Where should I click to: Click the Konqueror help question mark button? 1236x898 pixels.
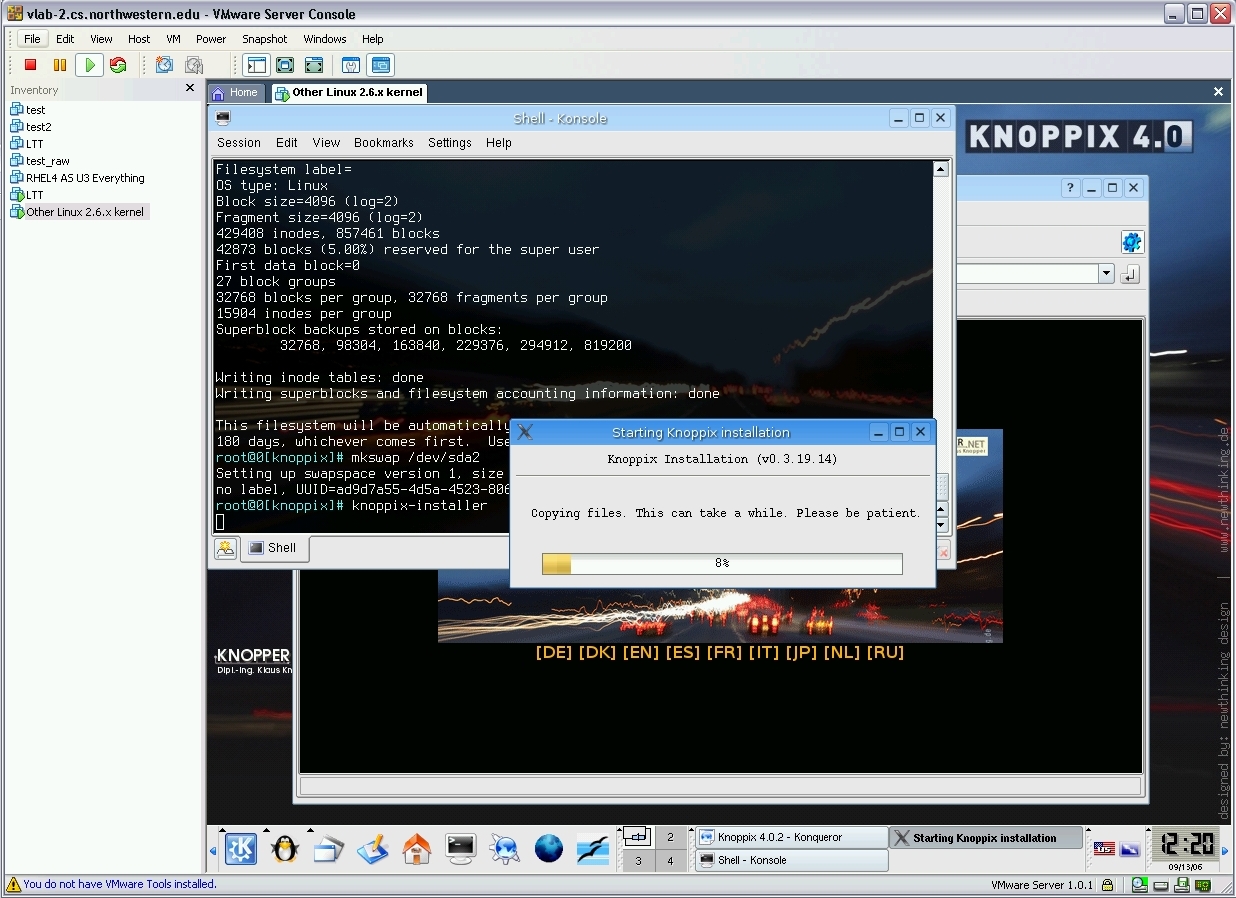(1071, 188)
